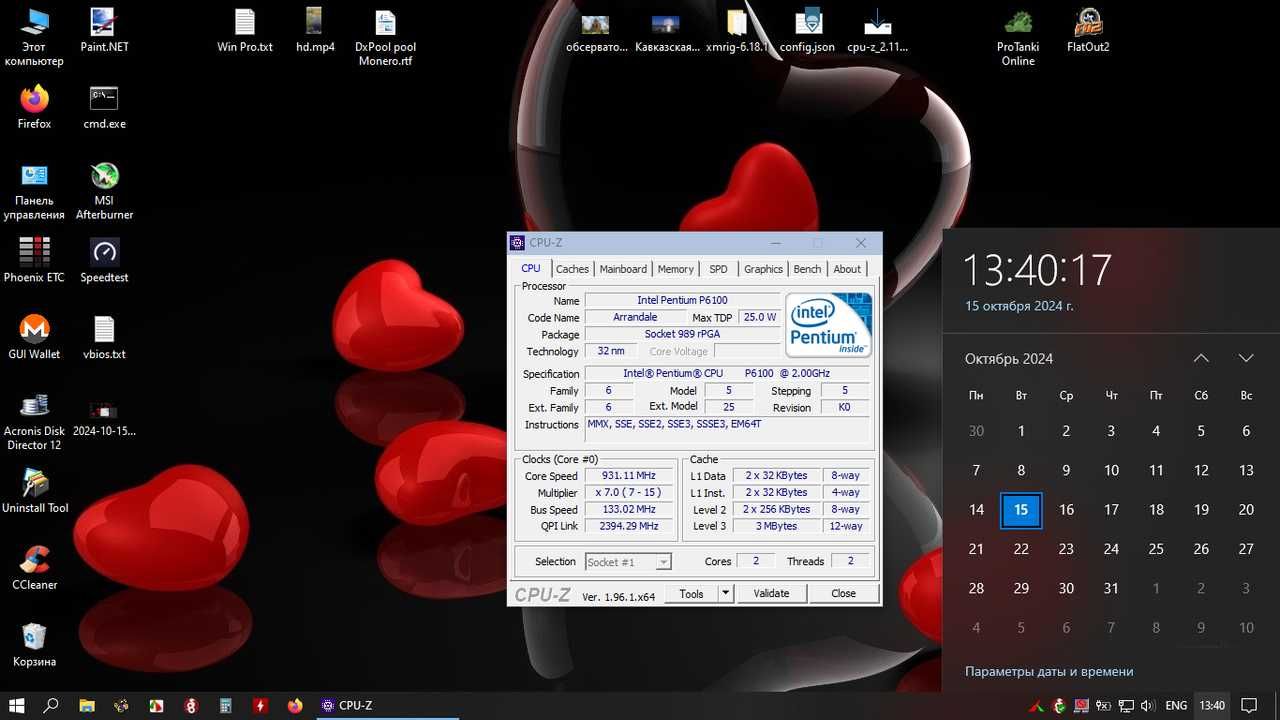1280x720 pixels.
Task: Click the Intel Pentium inside logo
Action: point(829,325)
